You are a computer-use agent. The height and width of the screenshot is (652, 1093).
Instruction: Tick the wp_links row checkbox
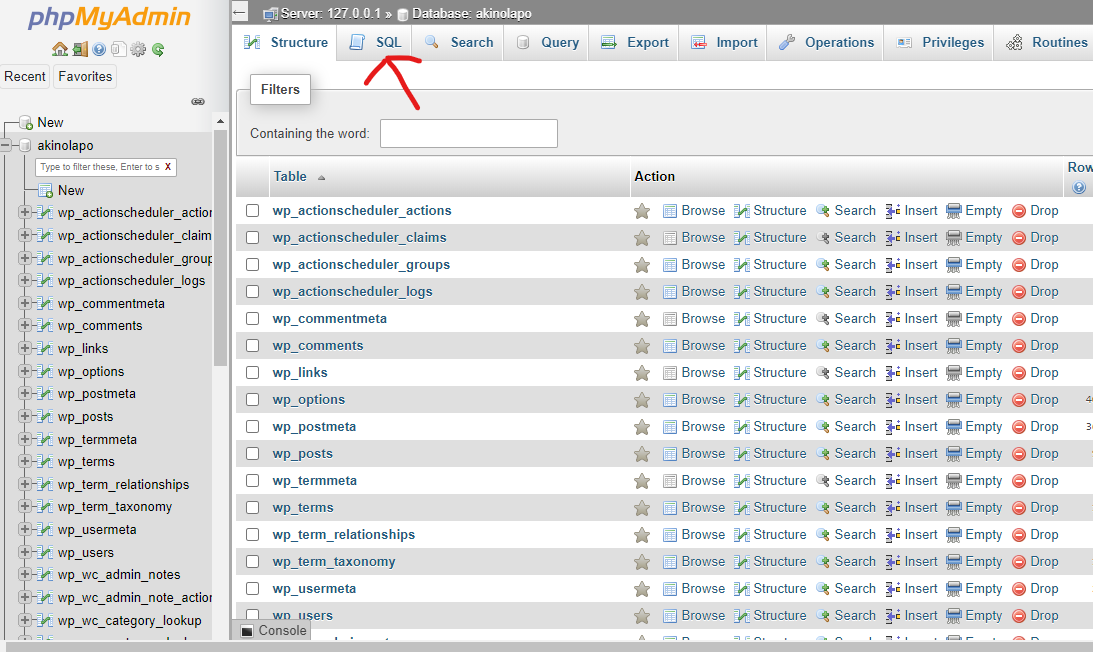252,373
